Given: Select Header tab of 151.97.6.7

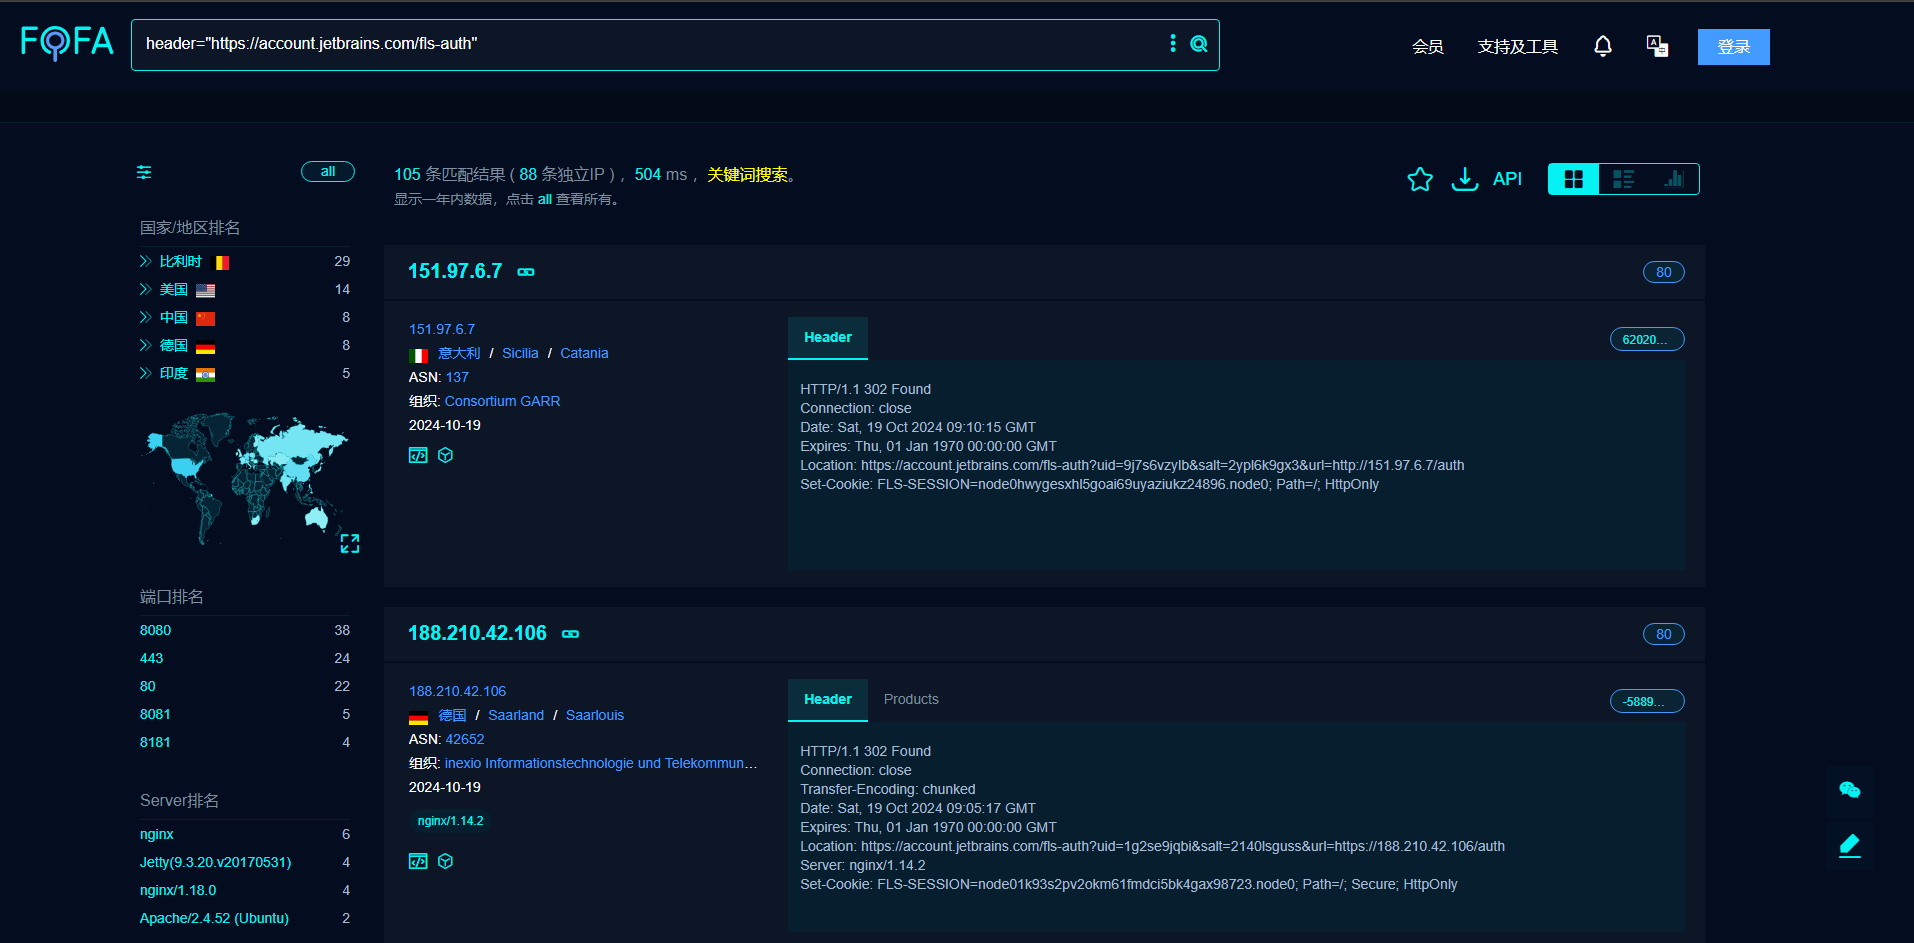Looking at the screenshot, I should pos(828,338).
